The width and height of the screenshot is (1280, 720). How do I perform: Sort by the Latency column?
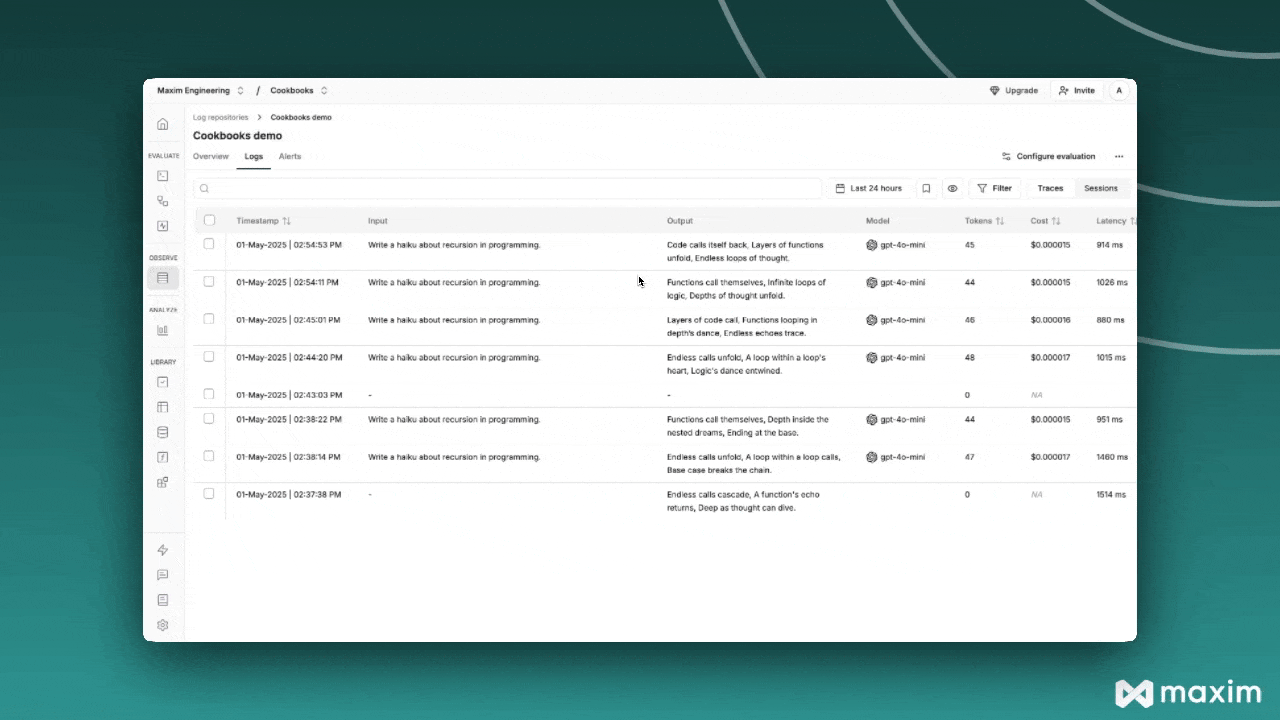pos(1116,221)
